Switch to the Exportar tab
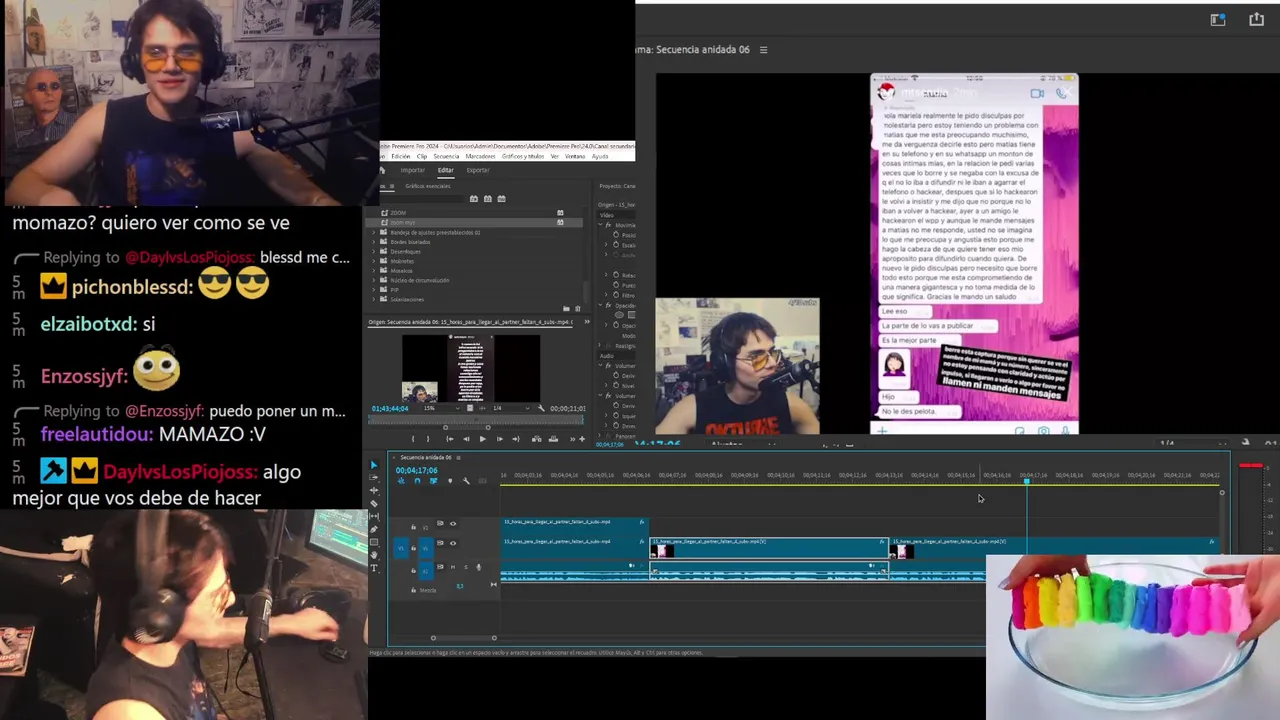 coord(478,170)
